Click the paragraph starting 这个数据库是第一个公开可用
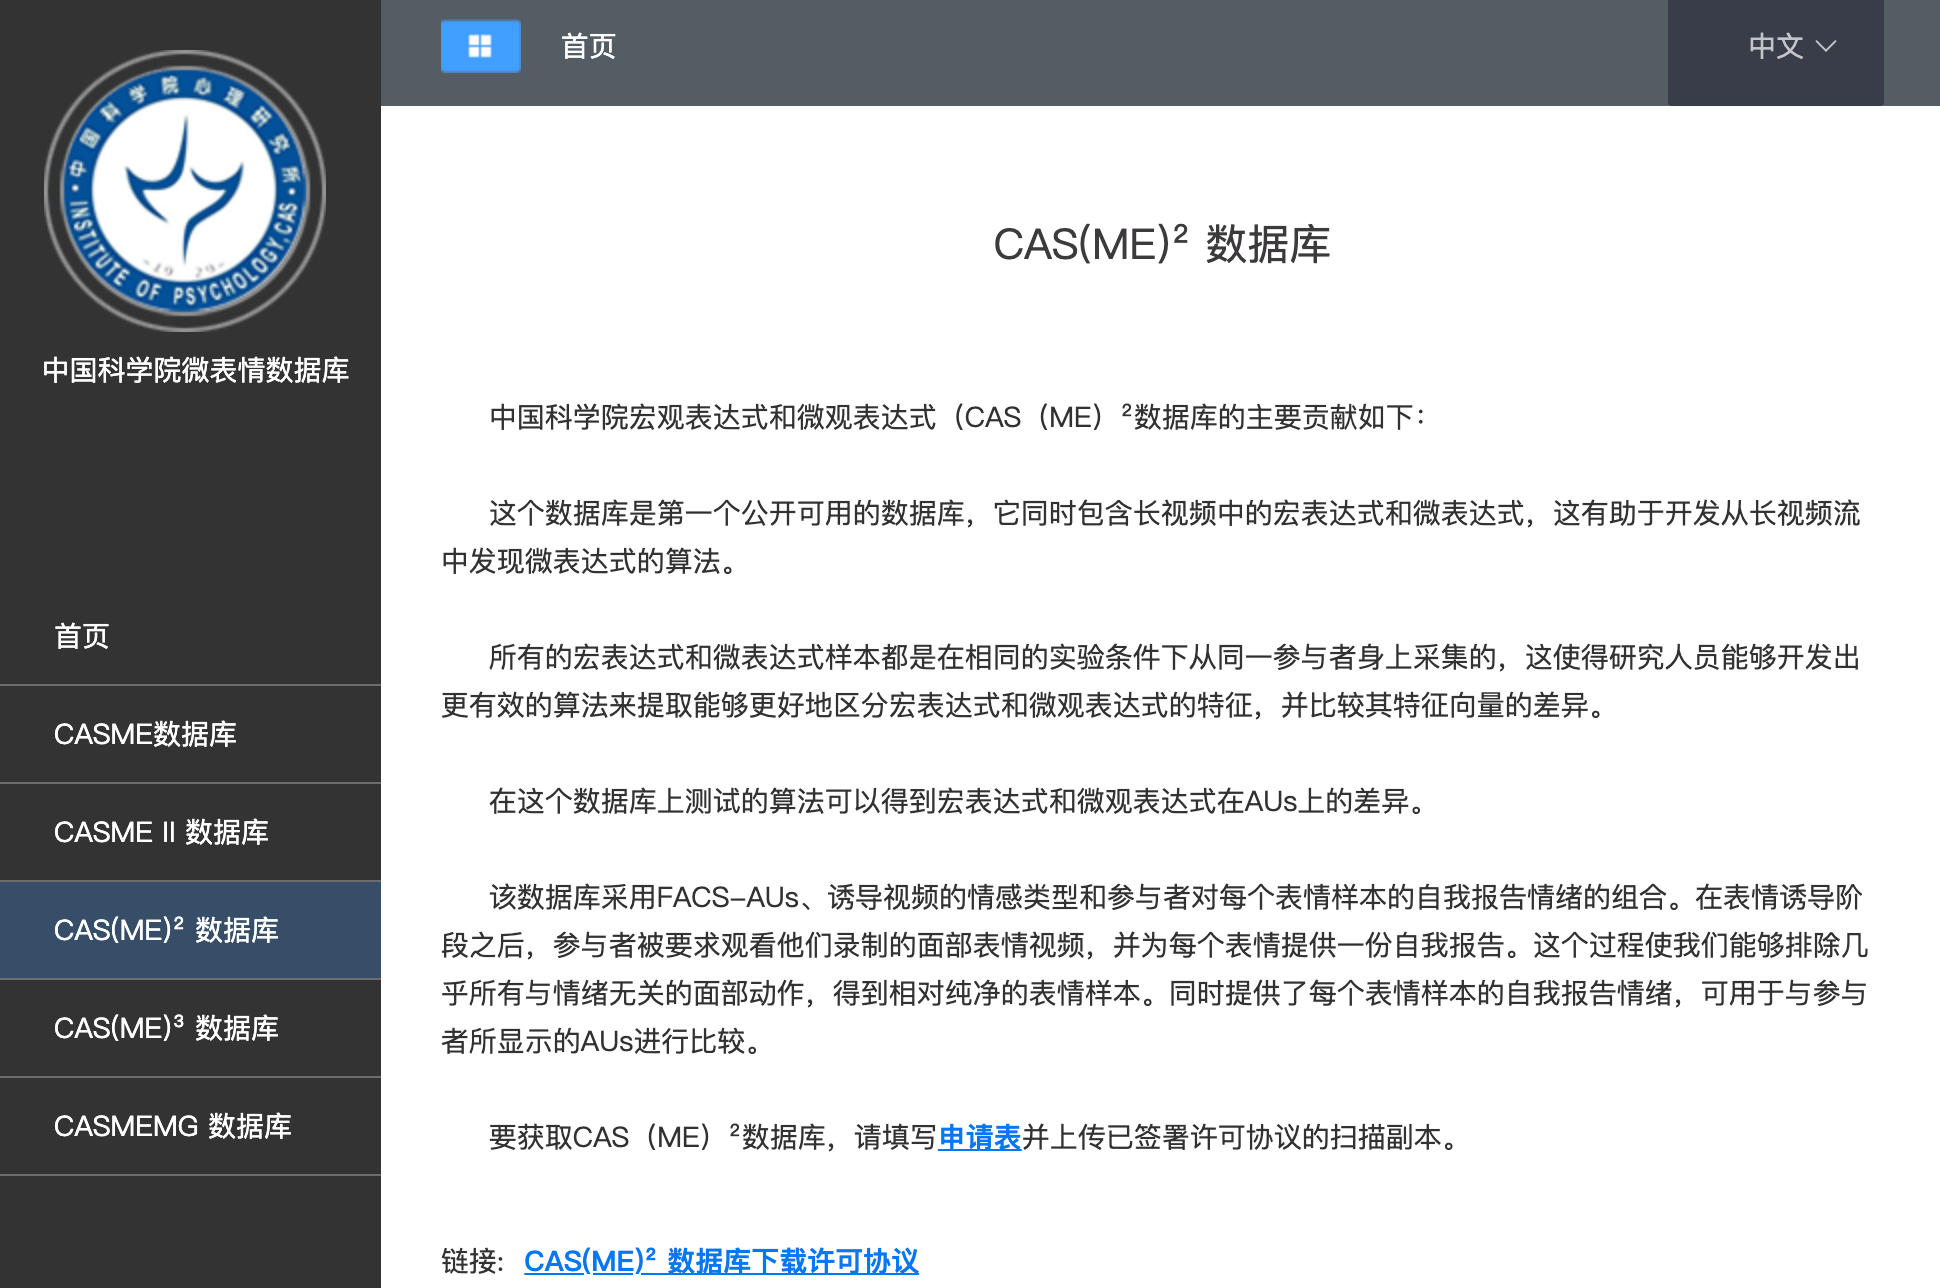The height and width of the screenshot is (1288, 1940). pos(1151,537)
